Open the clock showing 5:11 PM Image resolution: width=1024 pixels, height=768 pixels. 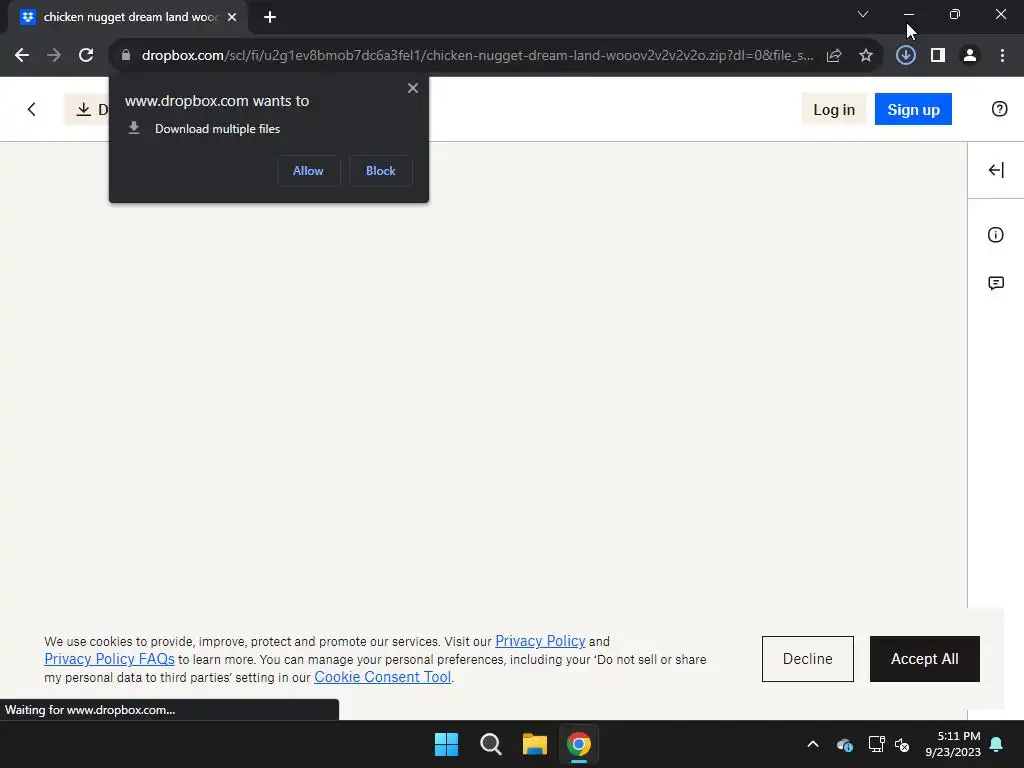[953, 744]
